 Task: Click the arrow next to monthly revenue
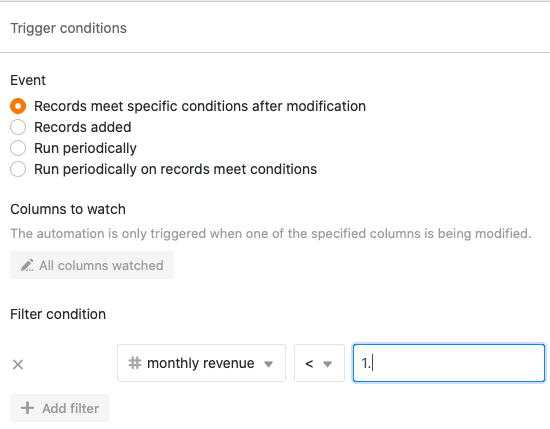coord(269,364)
